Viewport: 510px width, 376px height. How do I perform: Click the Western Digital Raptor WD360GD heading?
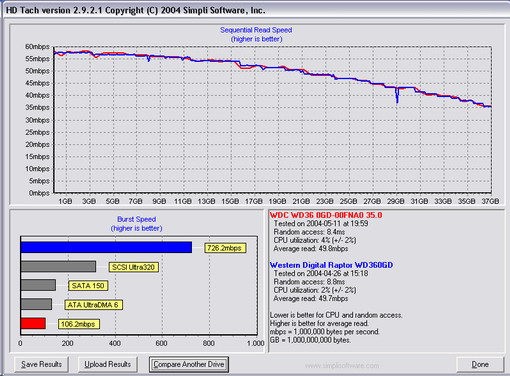coord(331,265)
